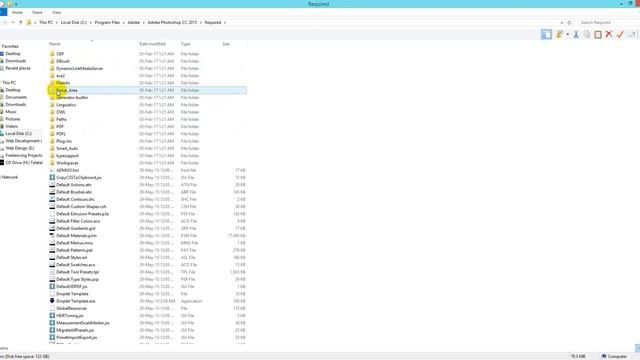640x360 pixels.
Task: Select Web Development drive in navigation pane
Action: [x=23, y=141]
